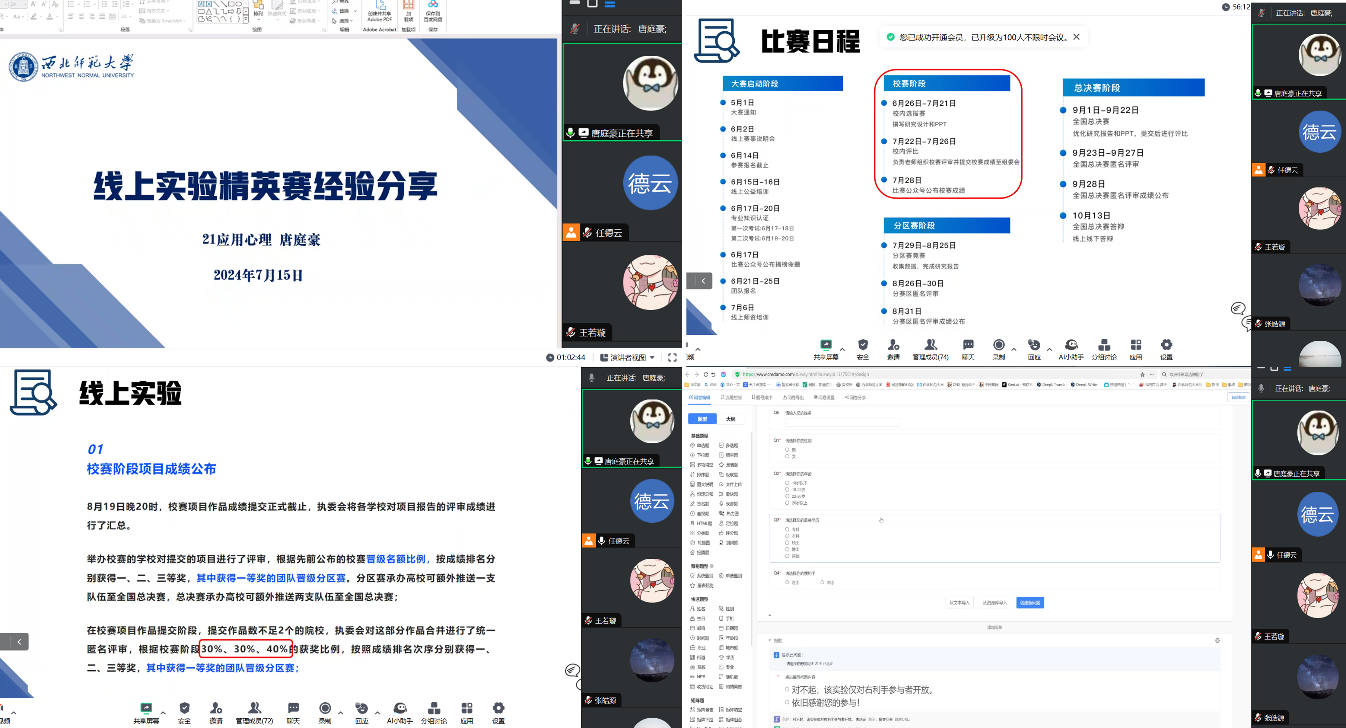Start 录制 recording in the 比赛日程 meeting toolbar

[x=998, y=346]
